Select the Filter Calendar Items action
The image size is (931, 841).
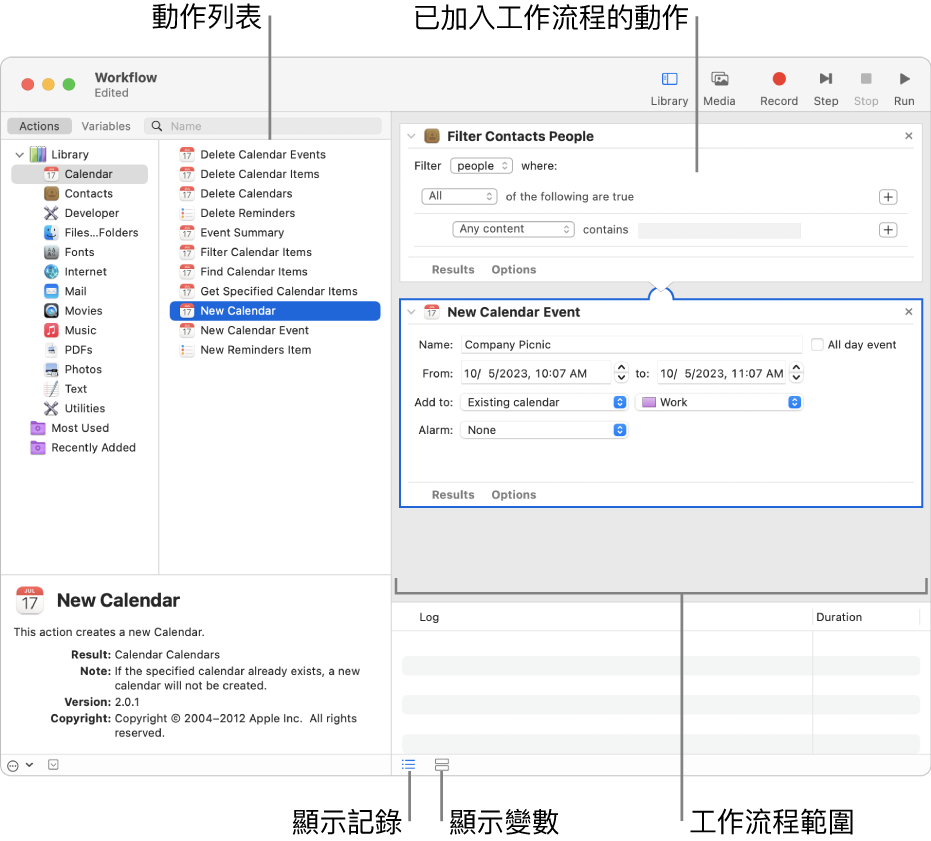pos(246,253)
